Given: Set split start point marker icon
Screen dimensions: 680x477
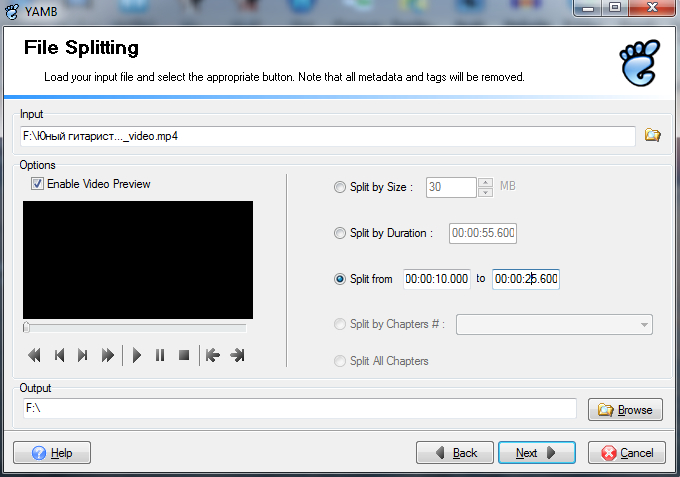Looking at the screenshot, I should 212,355.
